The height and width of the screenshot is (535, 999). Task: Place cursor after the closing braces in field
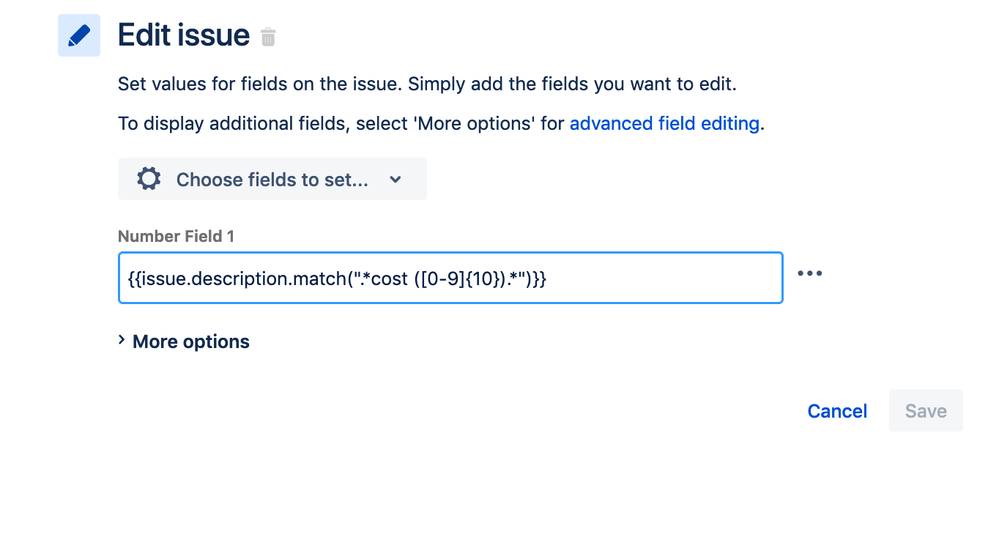point(547,278)
